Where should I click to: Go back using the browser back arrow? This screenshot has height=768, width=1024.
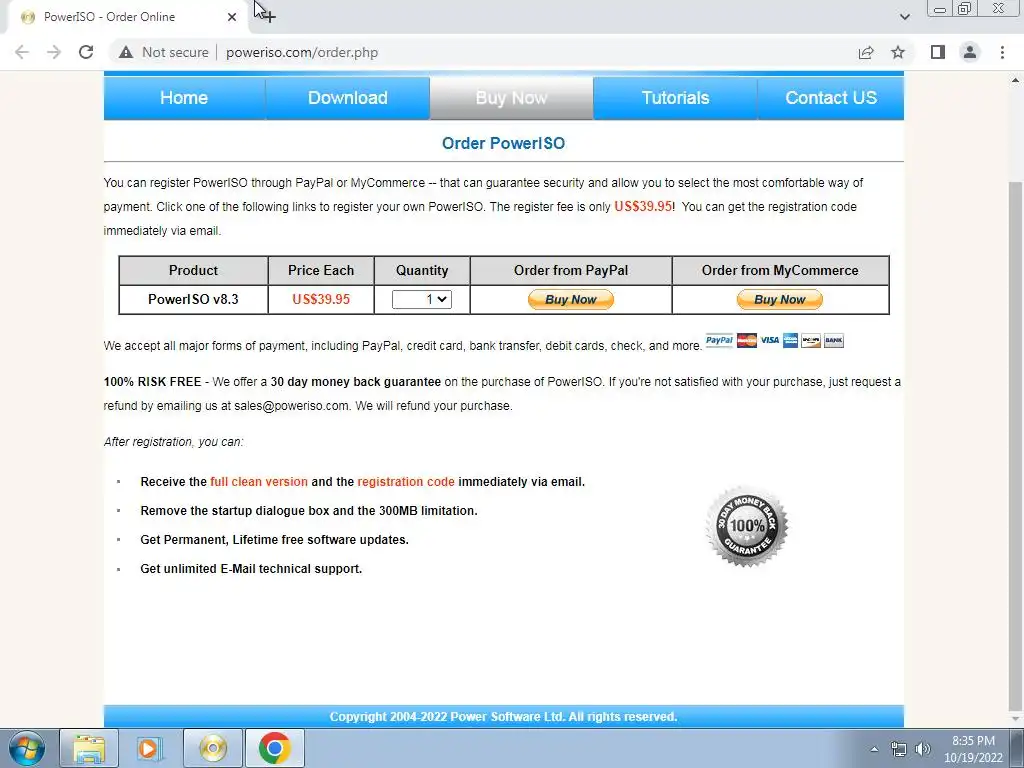[x=22, y=52]
